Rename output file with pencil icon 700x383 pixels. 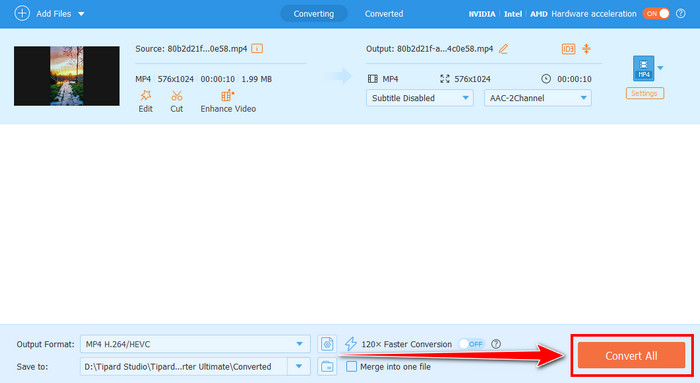point(503,49)
